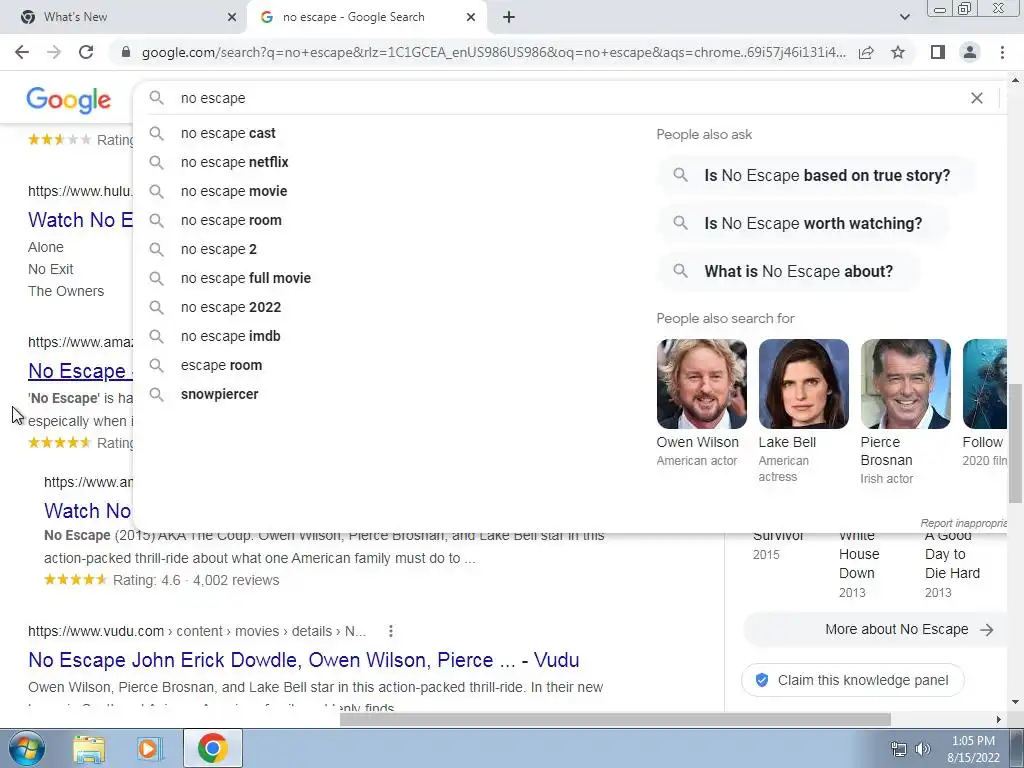
Task: Click inside the Google search input field
Action: (568, 98)
